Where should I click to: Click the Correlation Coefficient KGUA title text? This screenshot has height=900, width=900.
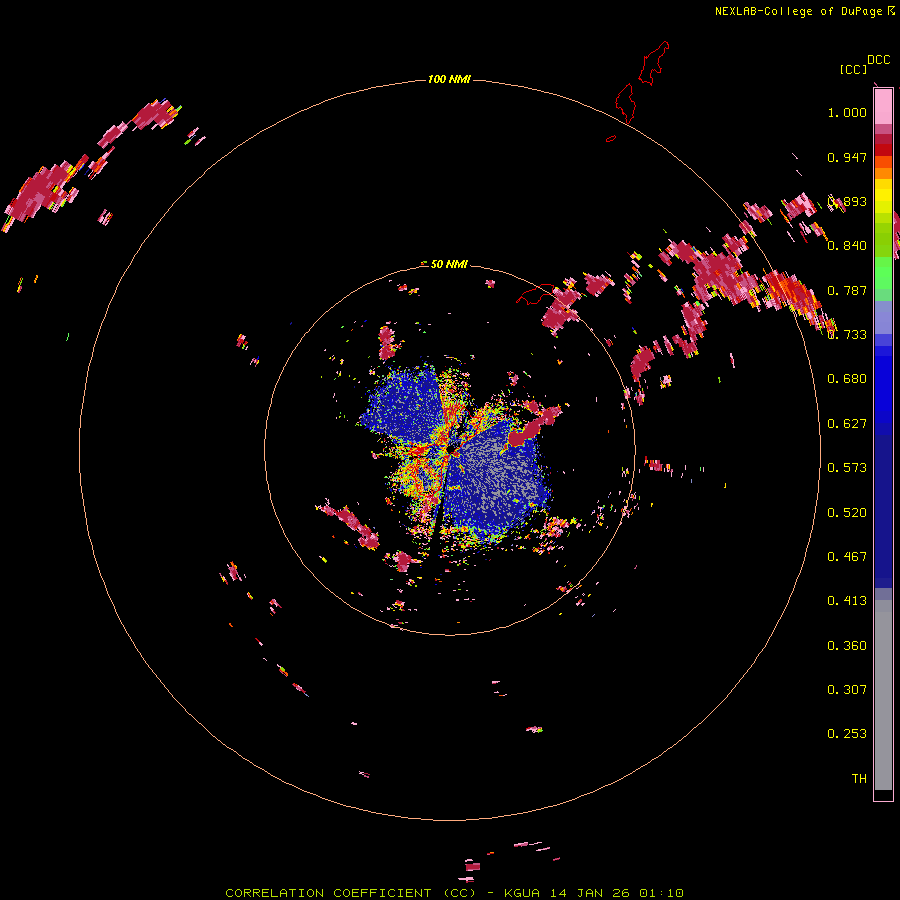pos(454,893)
